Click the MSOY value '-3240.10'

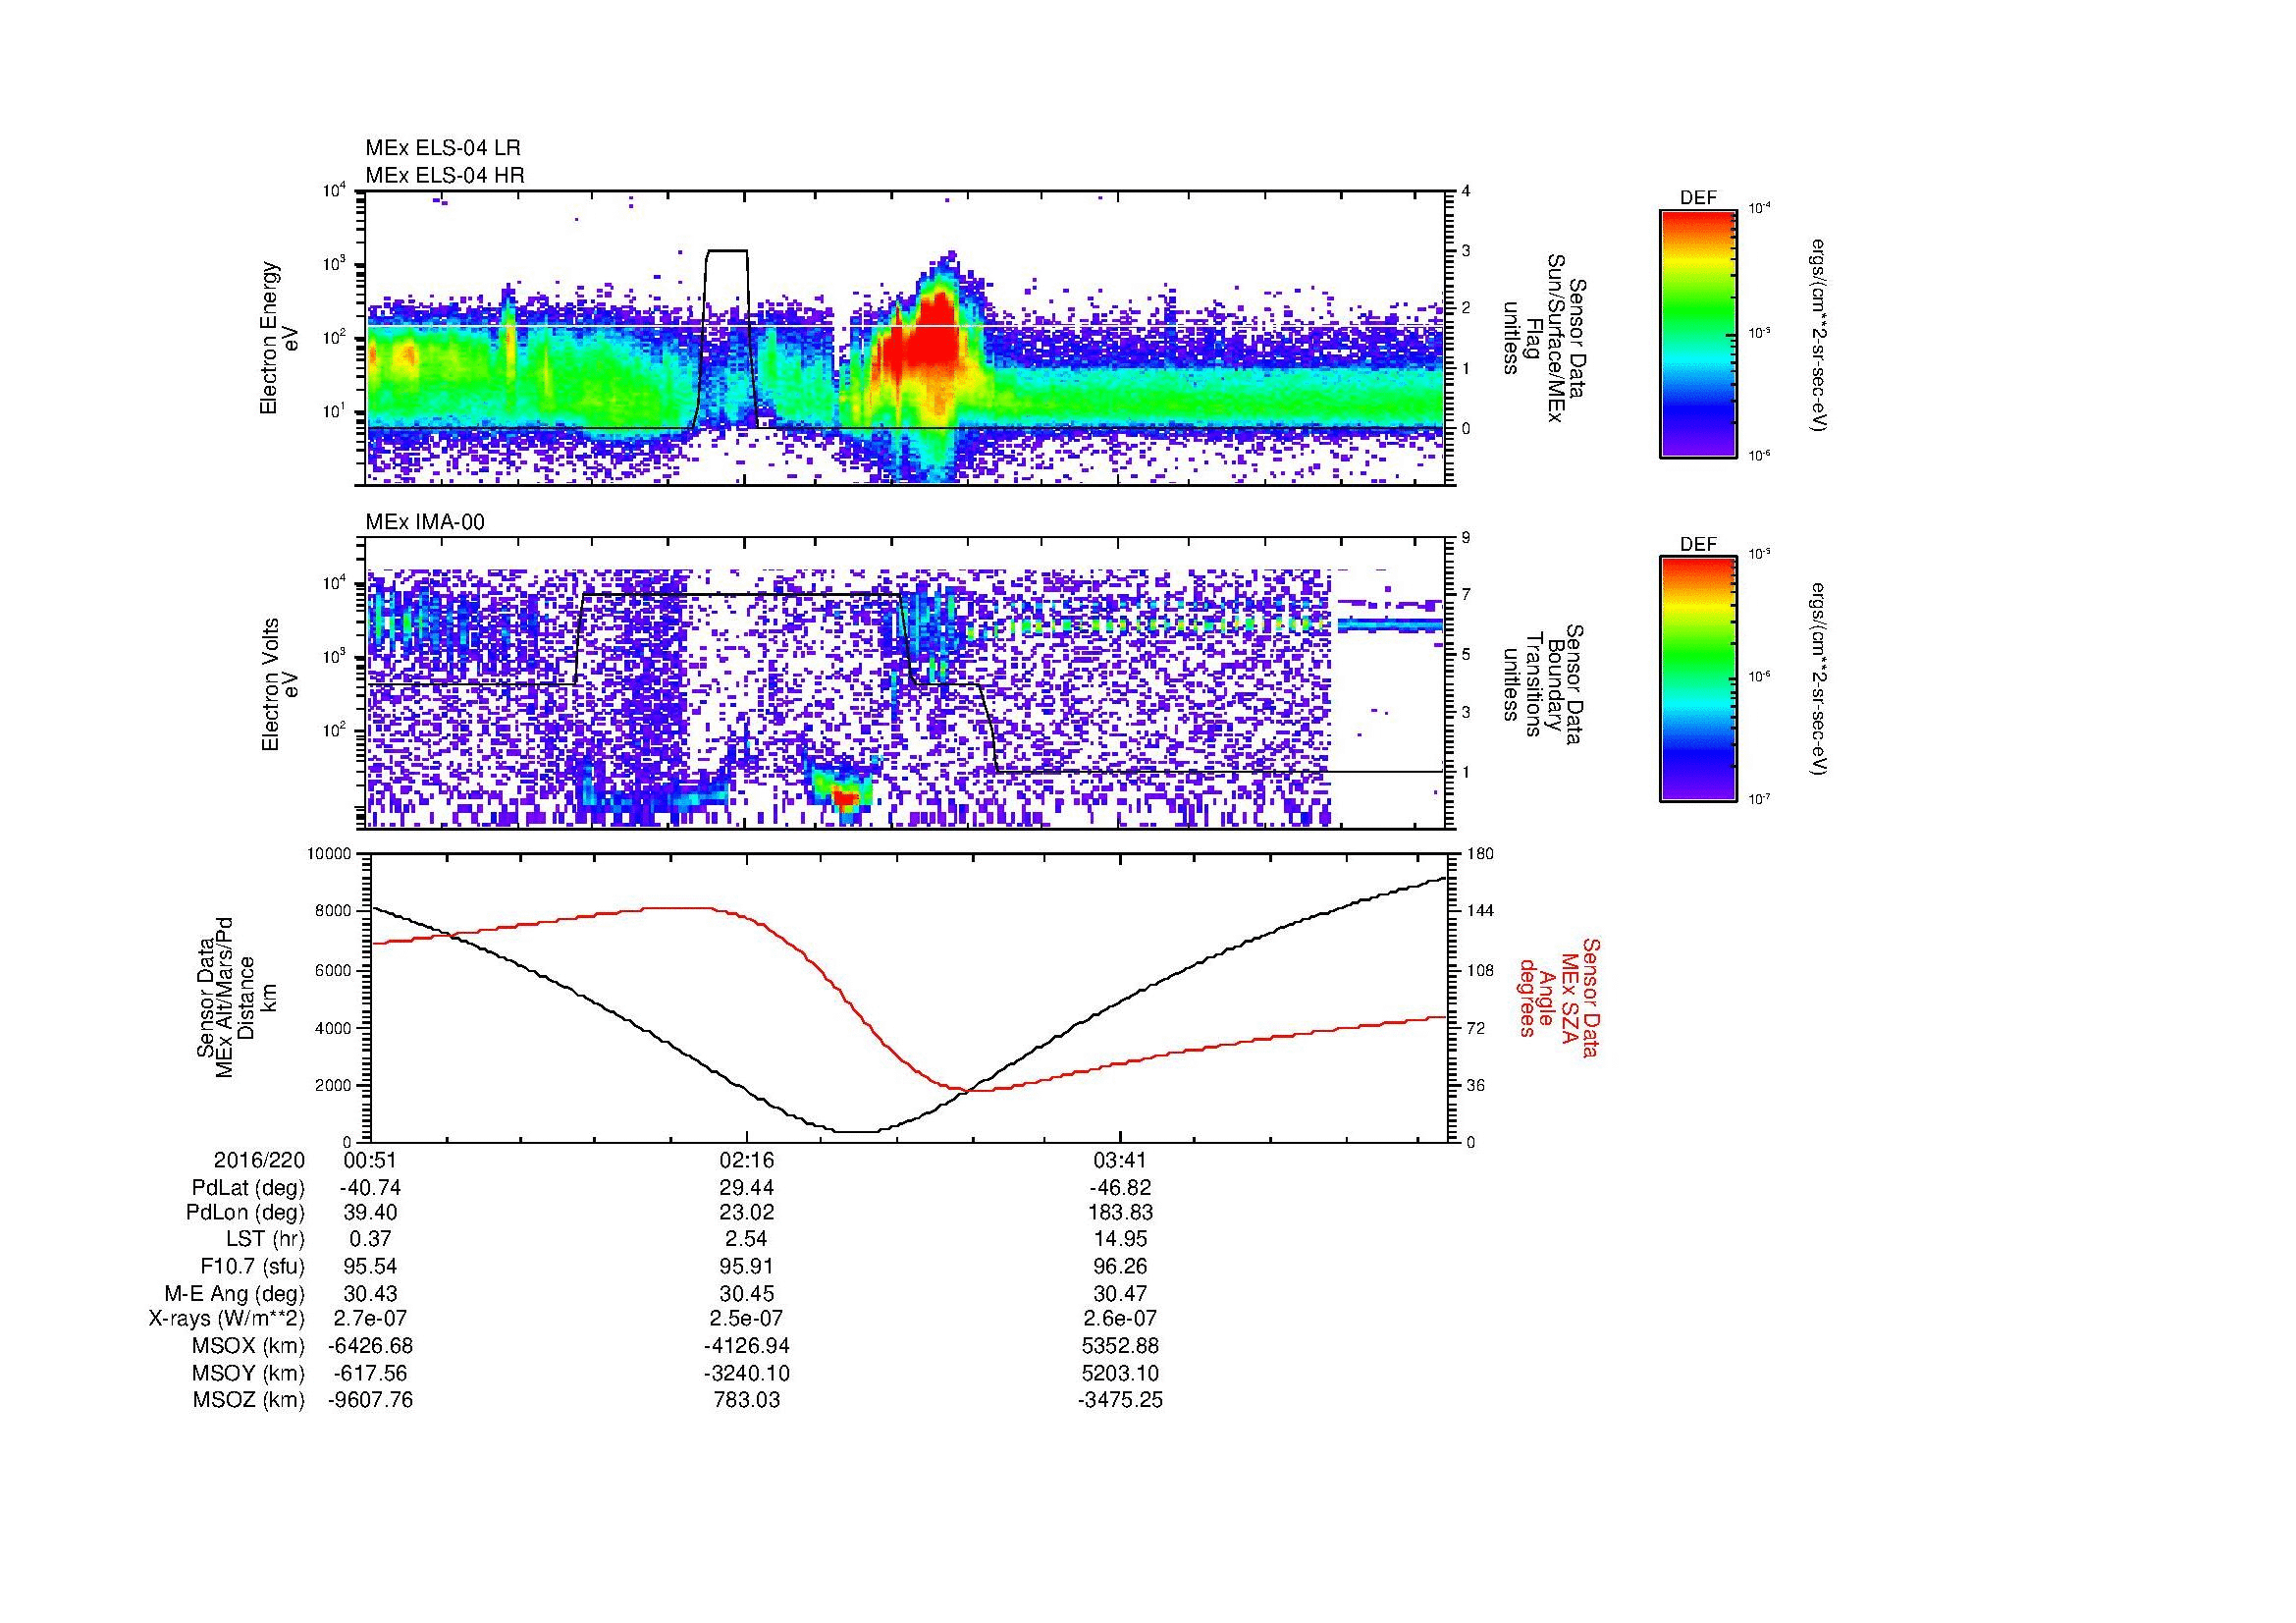[x=746, y=1374]
